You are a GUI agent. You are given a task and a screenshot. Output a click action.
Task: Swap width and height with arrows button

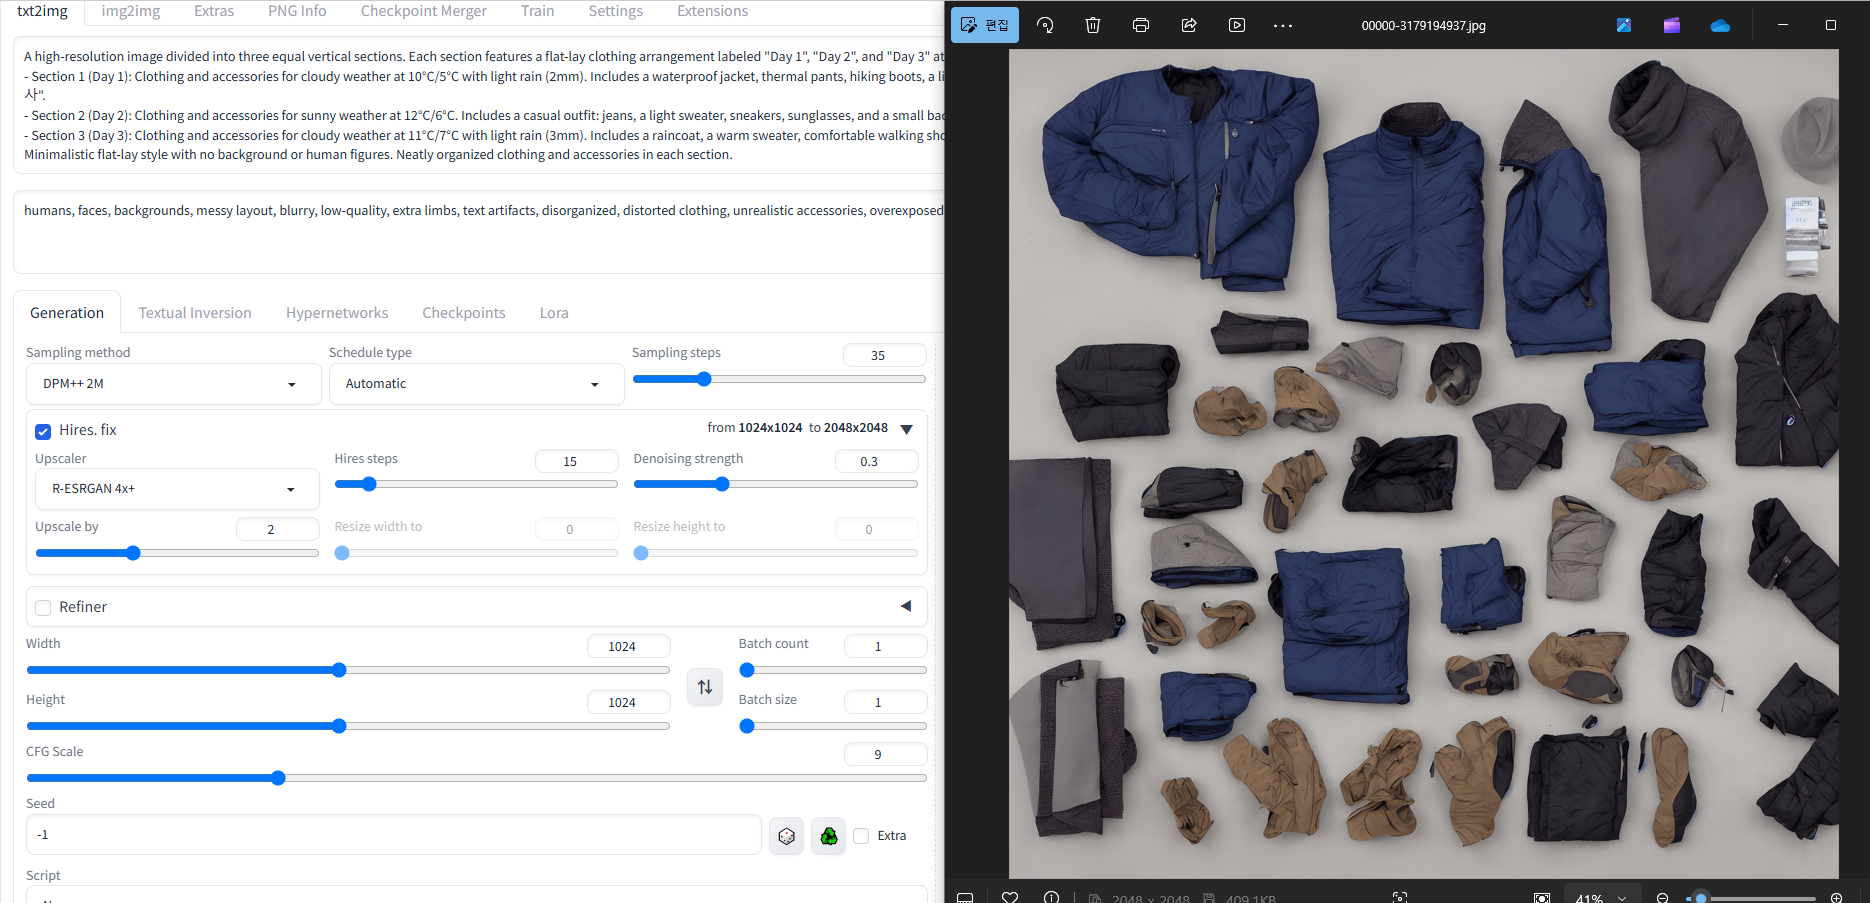[x=705, y=686]
